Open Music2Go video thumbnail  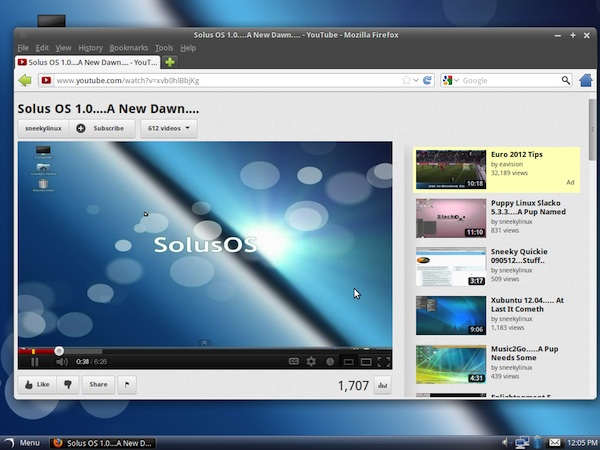point(451,364)
